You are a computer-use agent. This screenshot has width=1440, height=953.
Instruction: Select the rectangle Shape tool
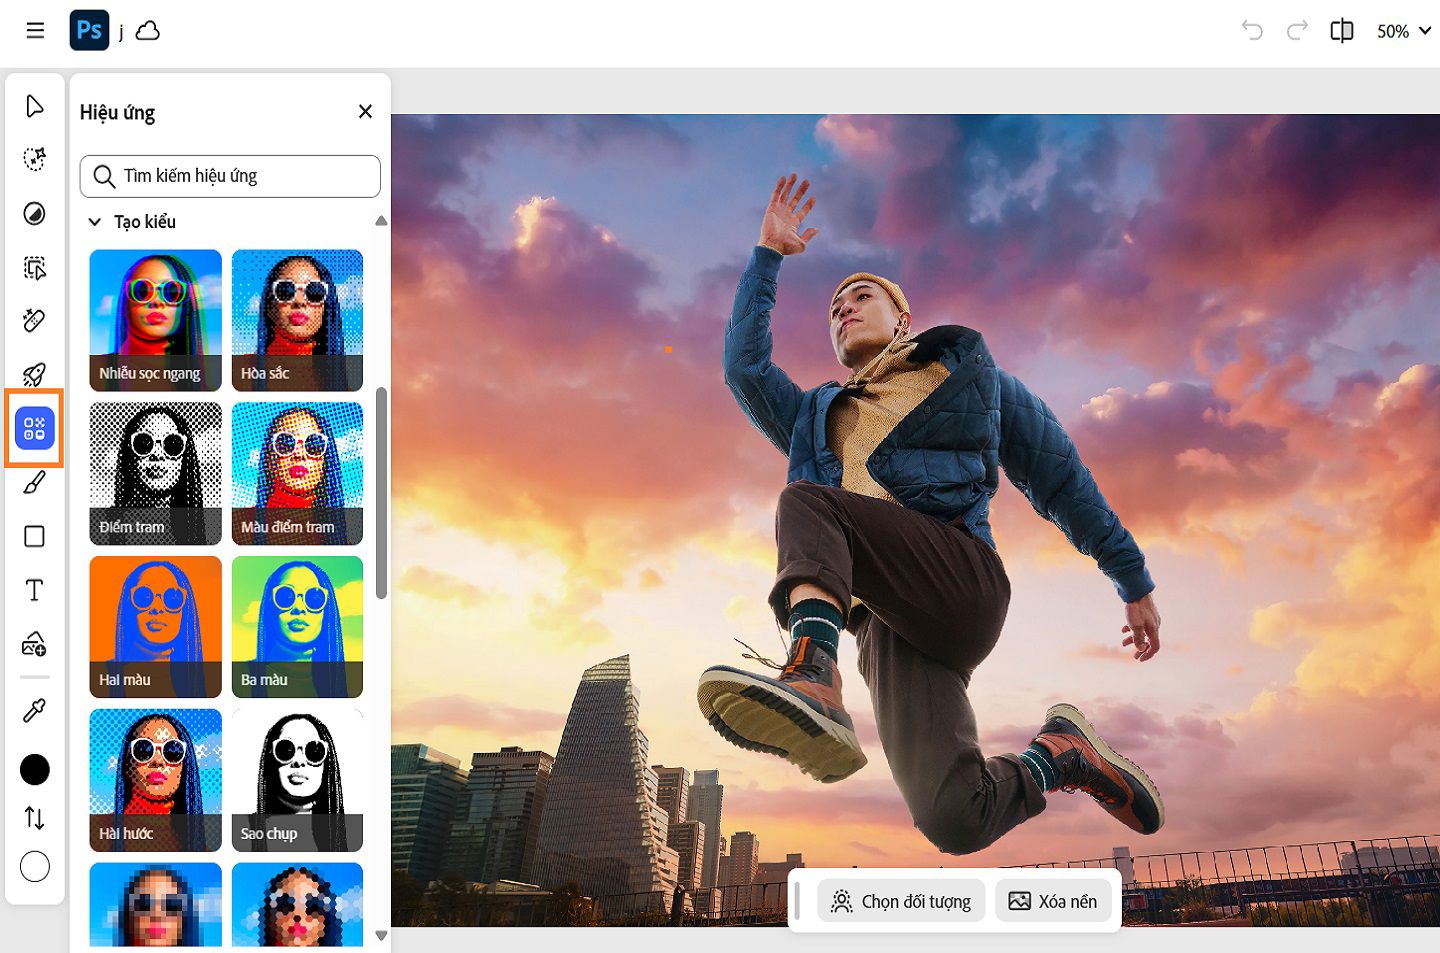coord(35,537)
